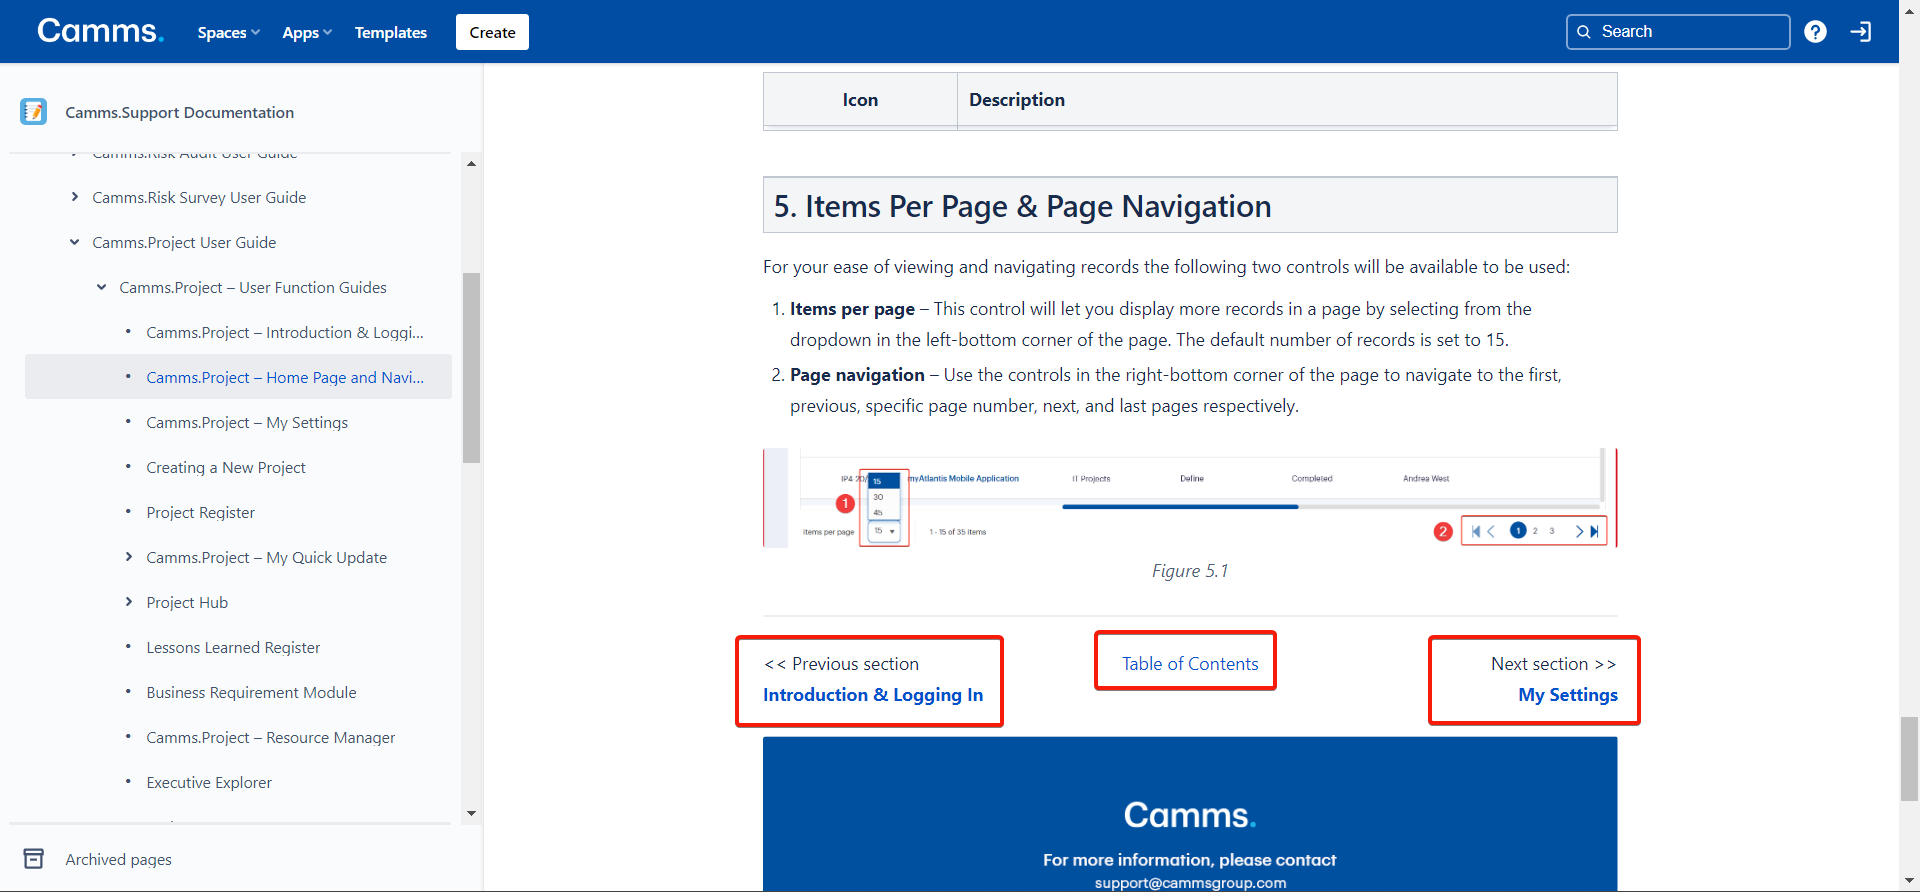Open the Apps dropdown menu

pyautogui.click(x=306, y=32)
